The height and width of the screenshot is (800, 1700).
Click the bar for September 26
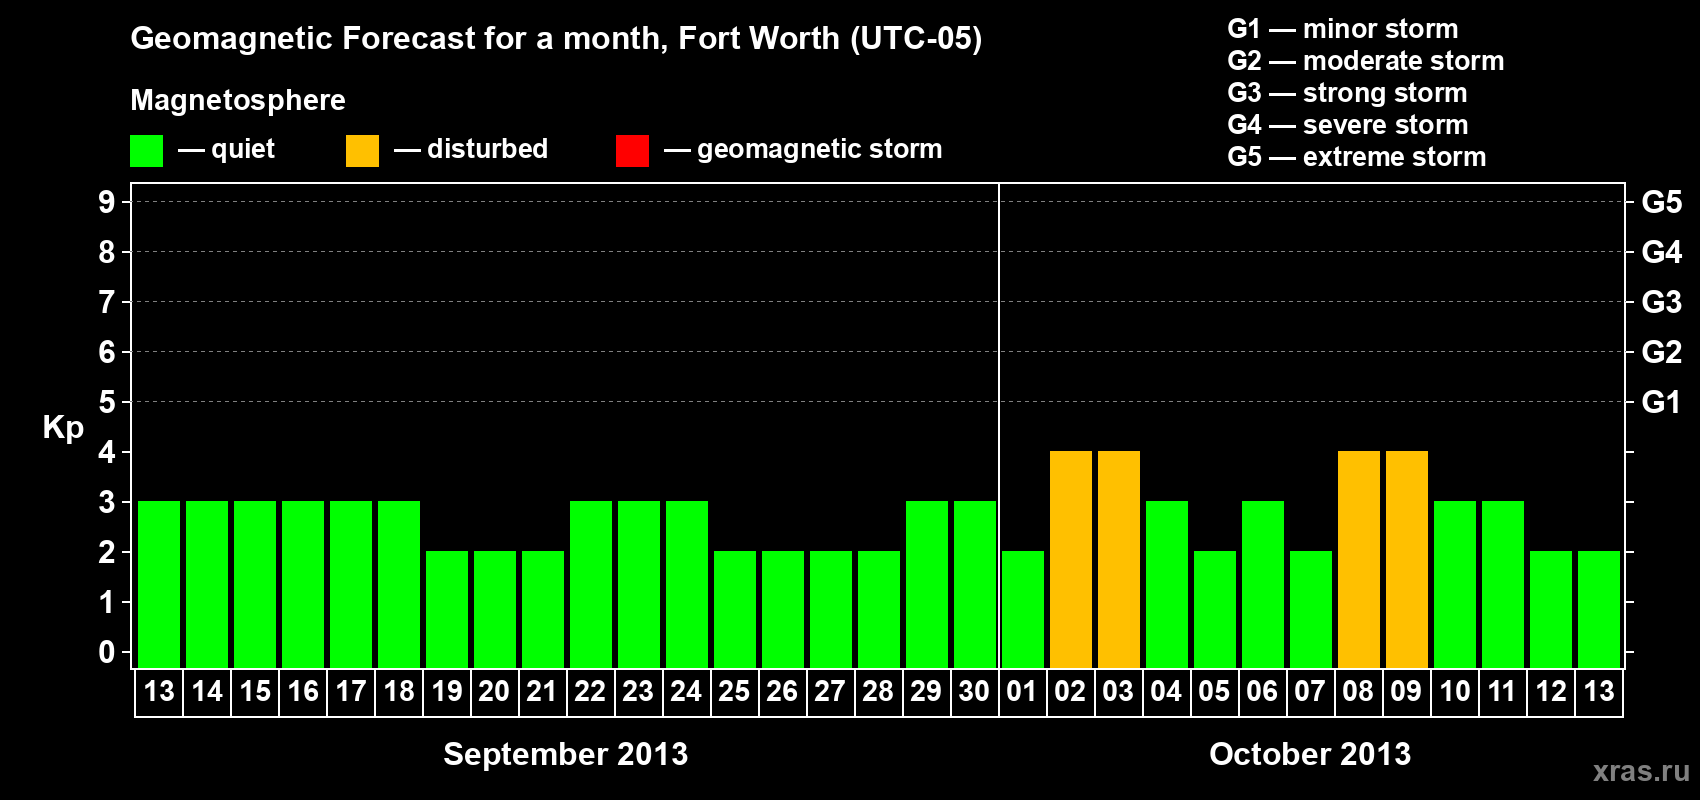[783, 609]
